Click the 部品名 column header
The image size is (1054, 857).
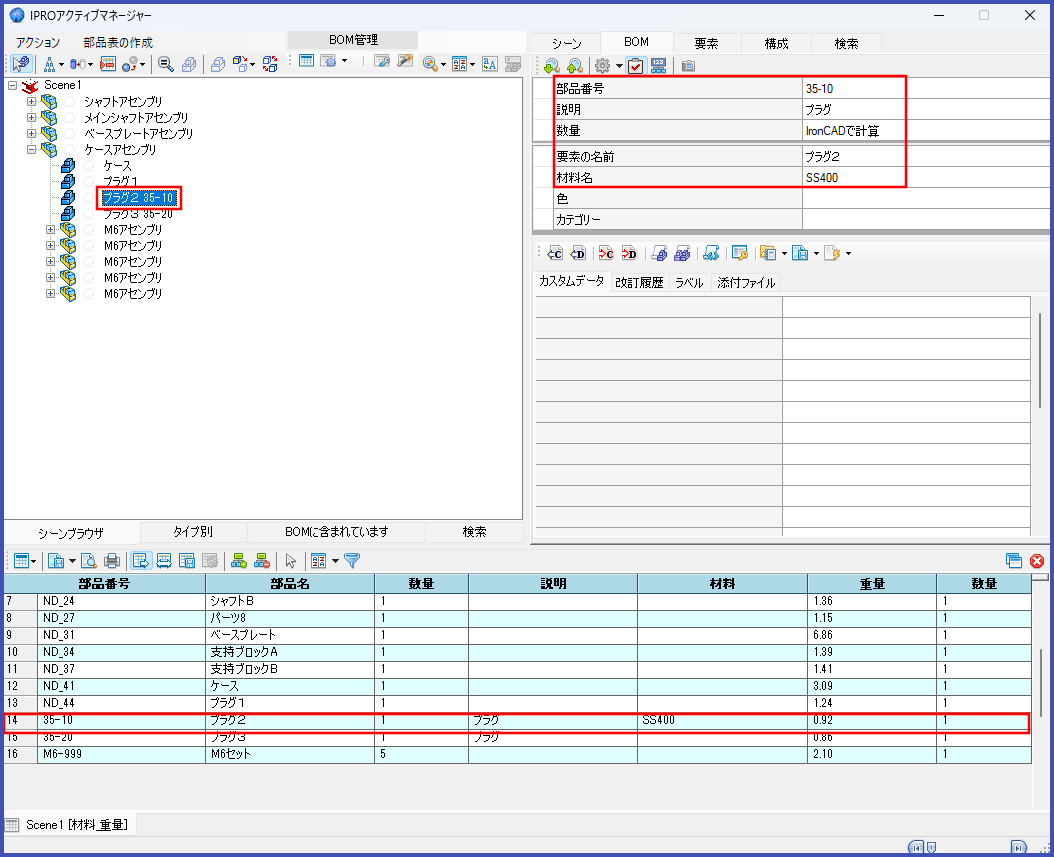290,584
